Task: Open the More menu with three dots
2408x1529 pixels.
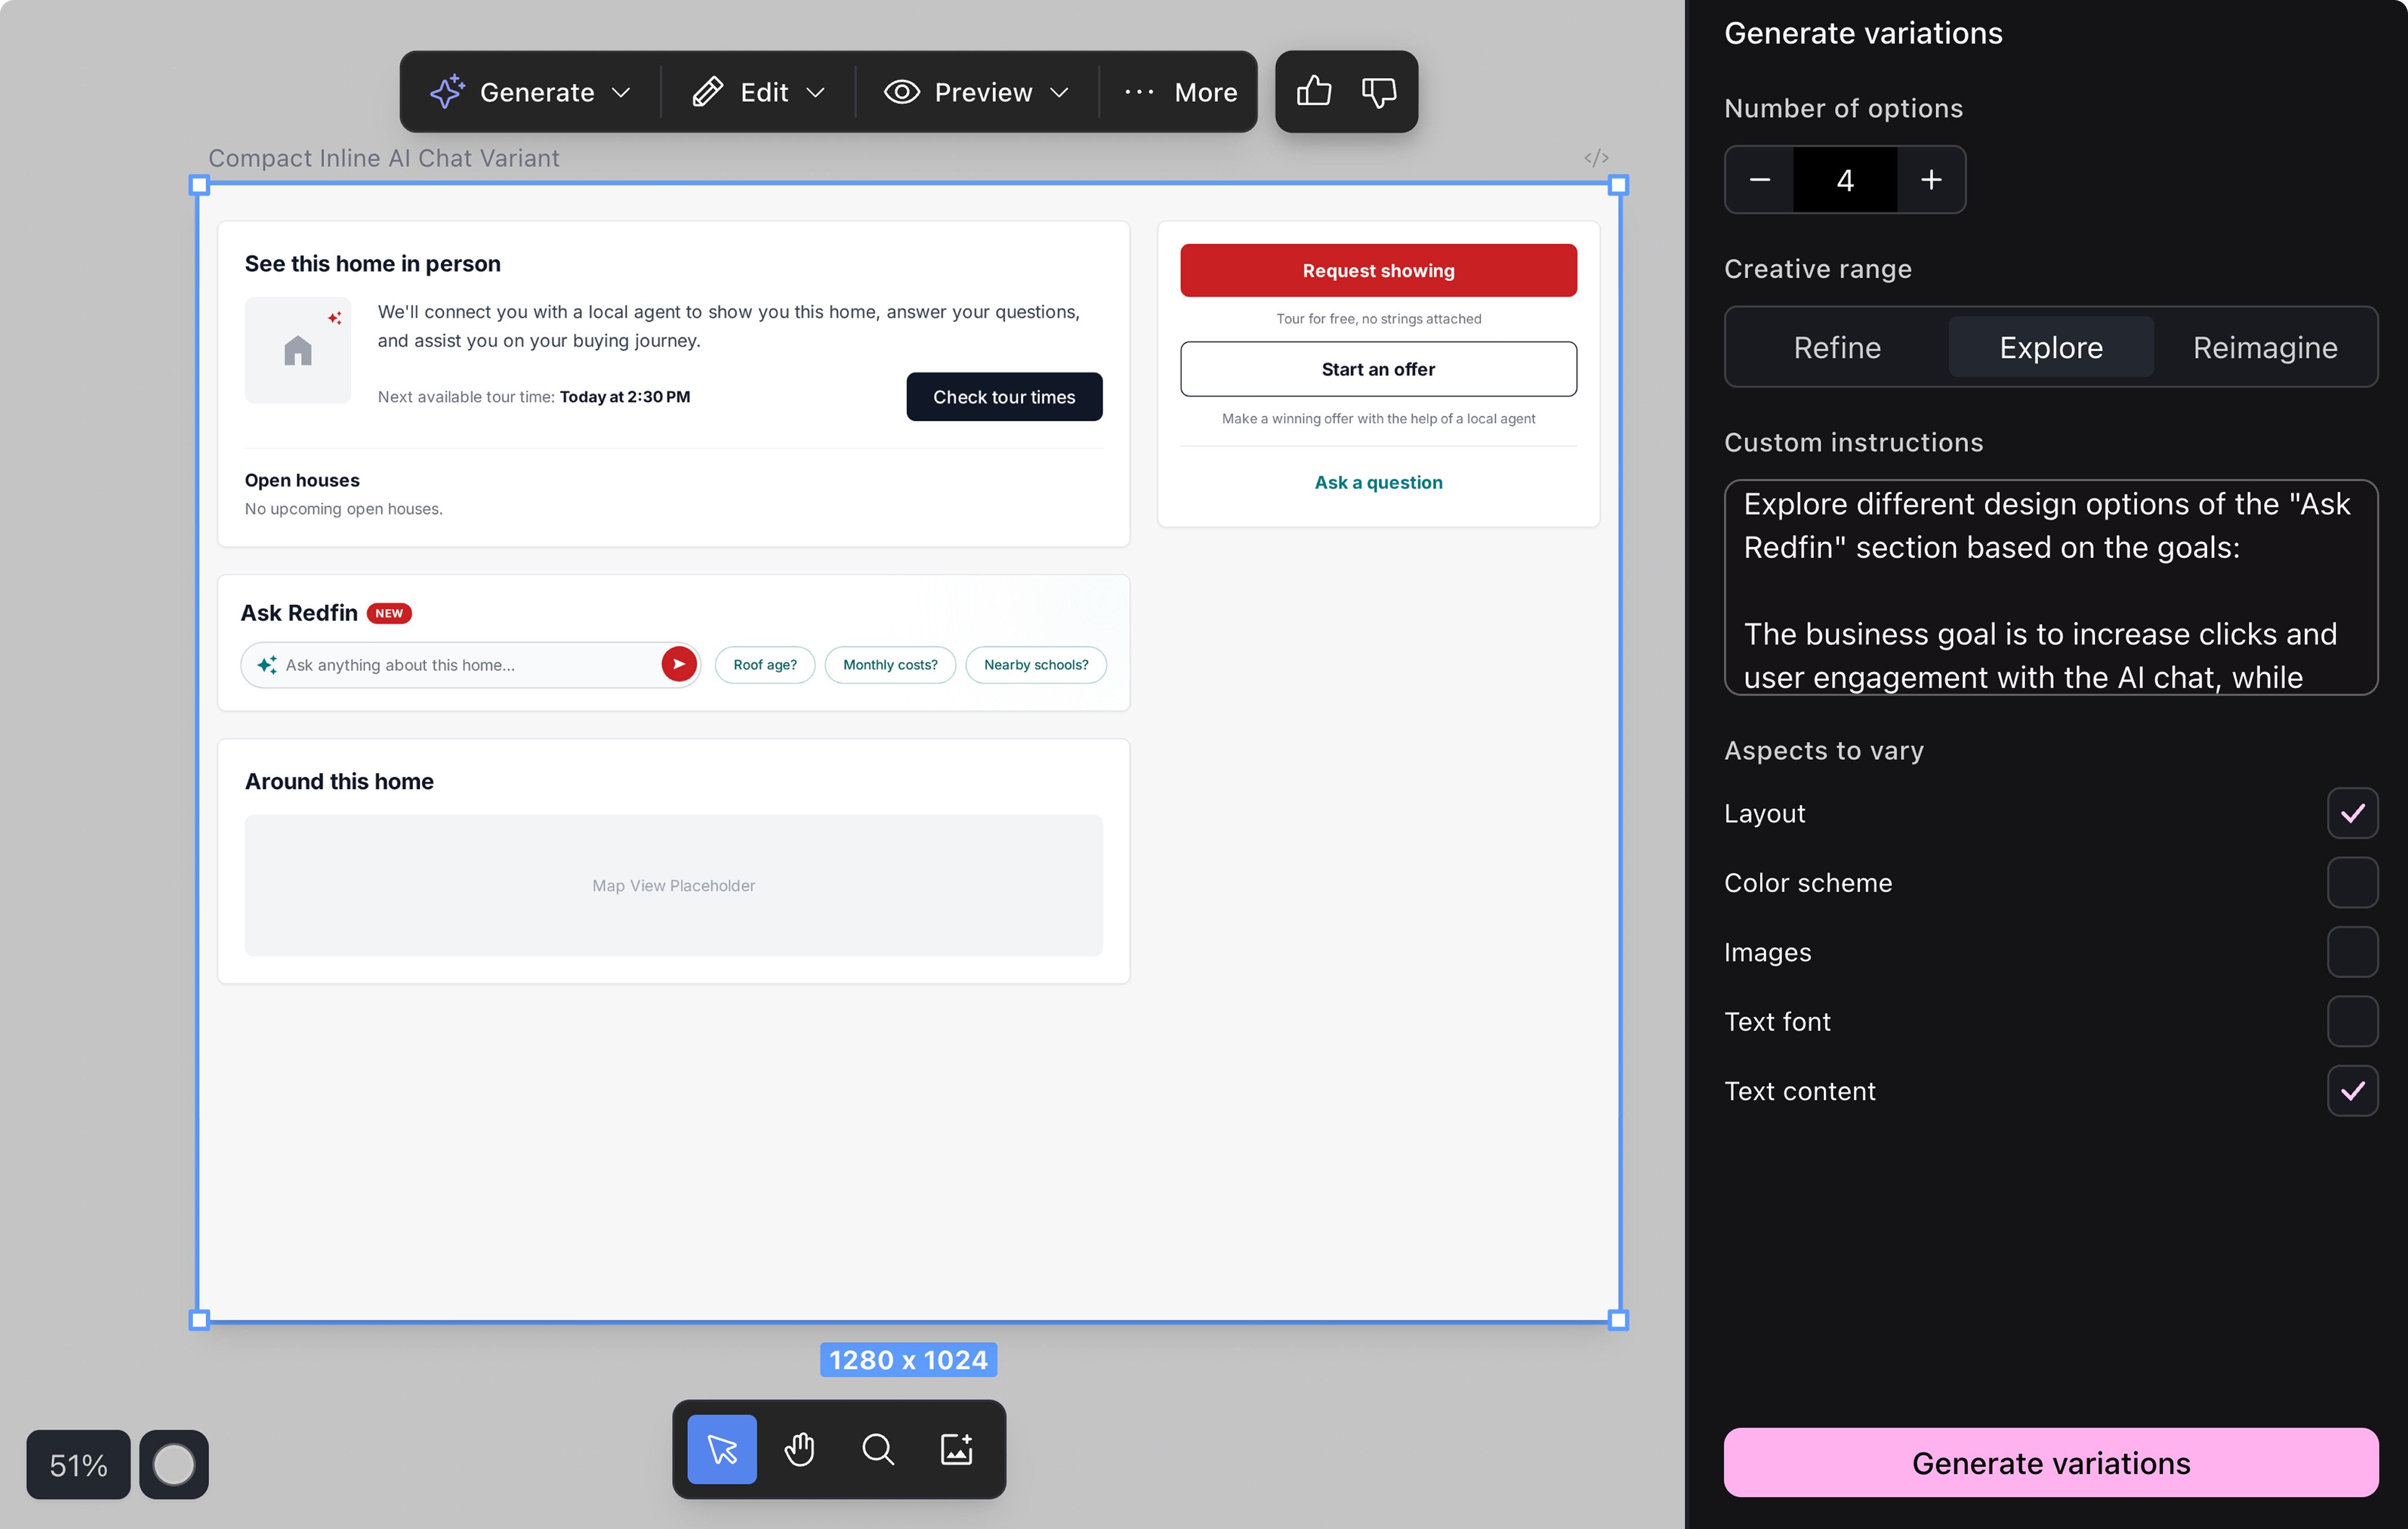Action: point(1180,92)
